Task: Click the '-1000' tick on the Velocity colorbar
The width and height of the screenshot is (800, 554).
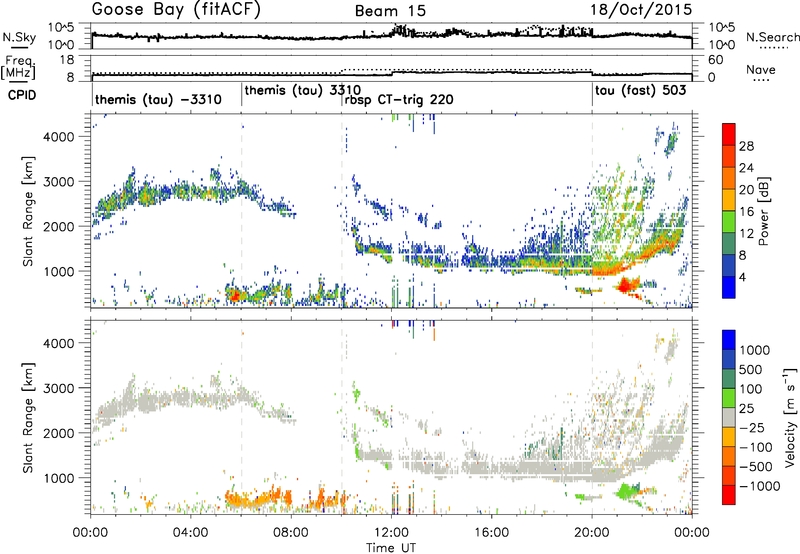Action: 759,486
